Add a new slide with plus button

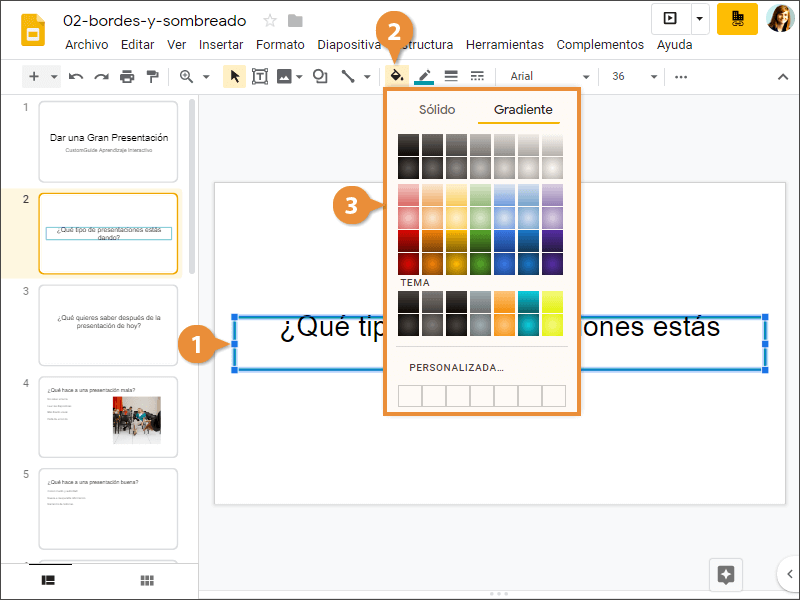(x=34, y=77)
